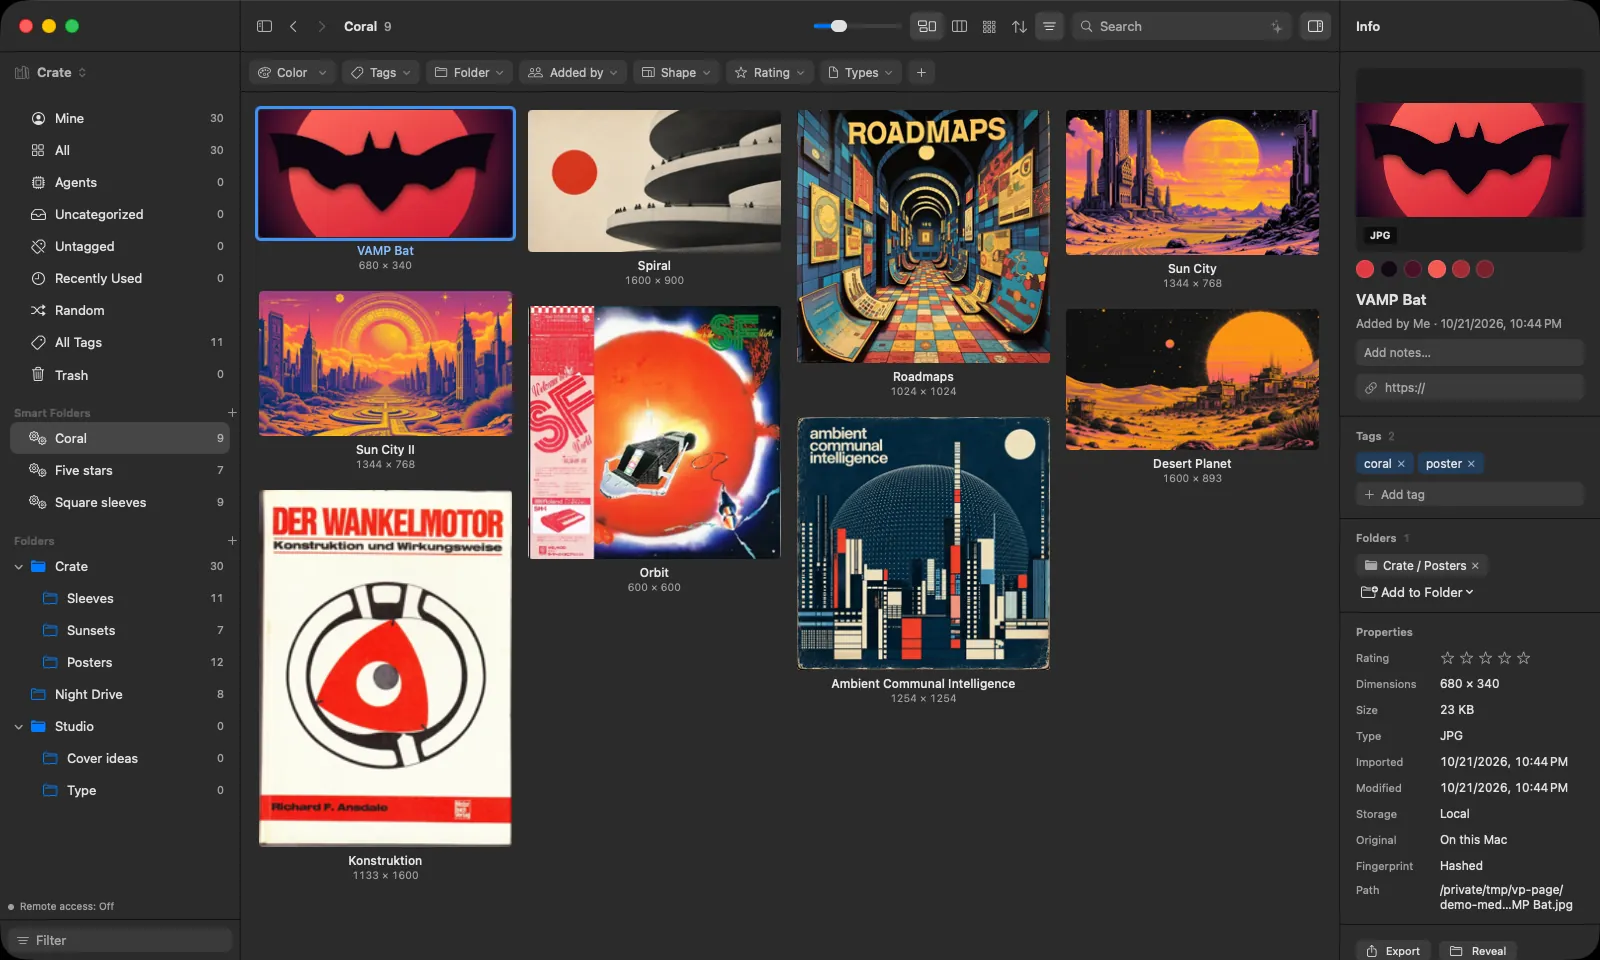Open the Add to Folder dropdown

click(x=1417, y=592)
